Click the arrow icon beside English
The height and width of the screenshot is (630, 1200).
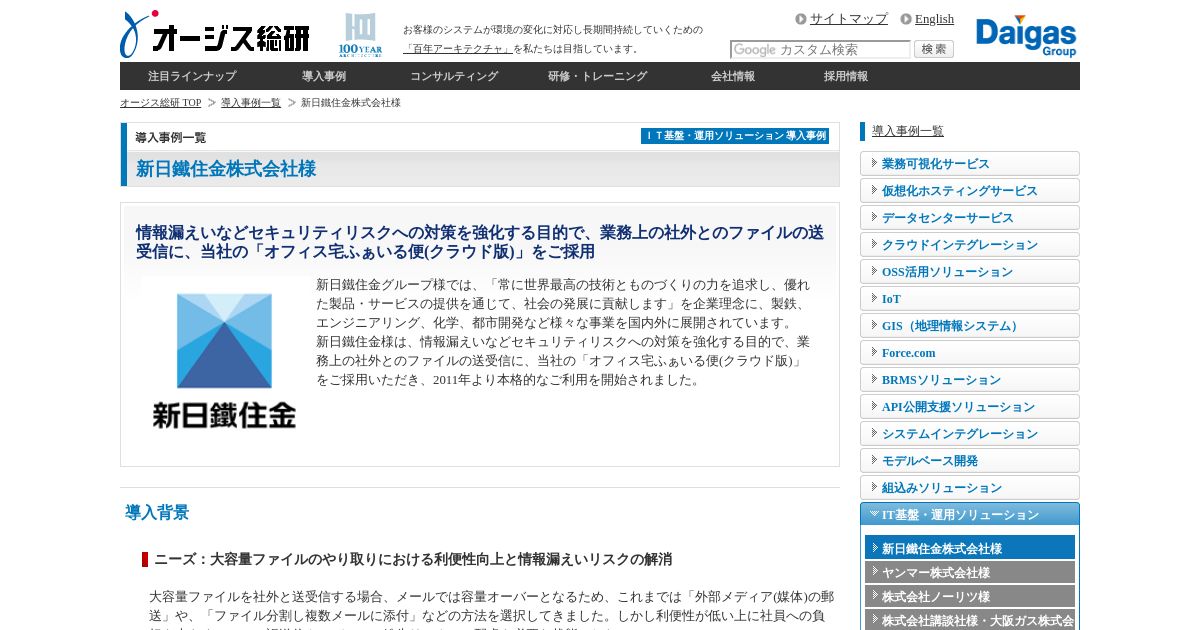tap(906, 19)
